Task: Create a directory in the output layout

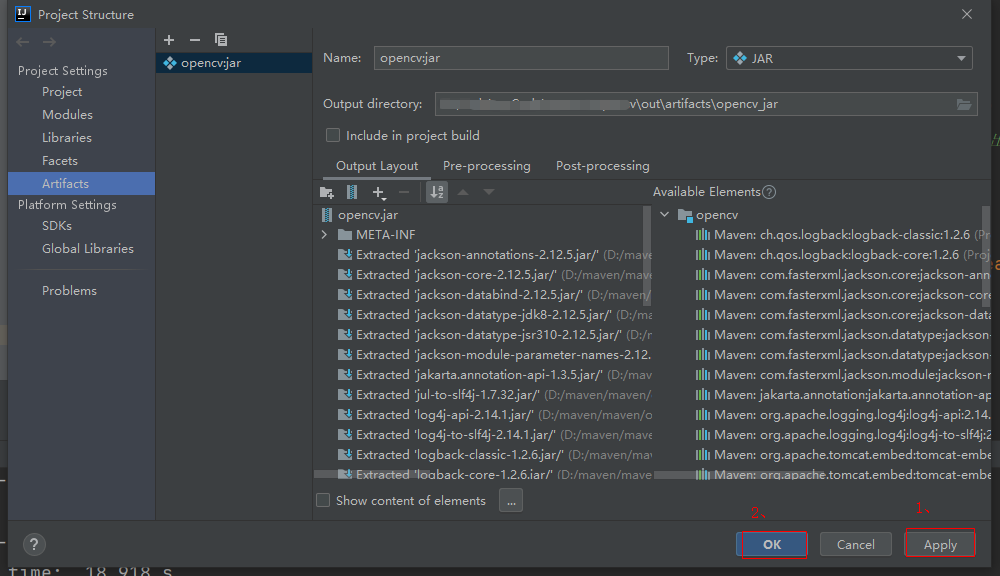Action: (x=327, y=192)
